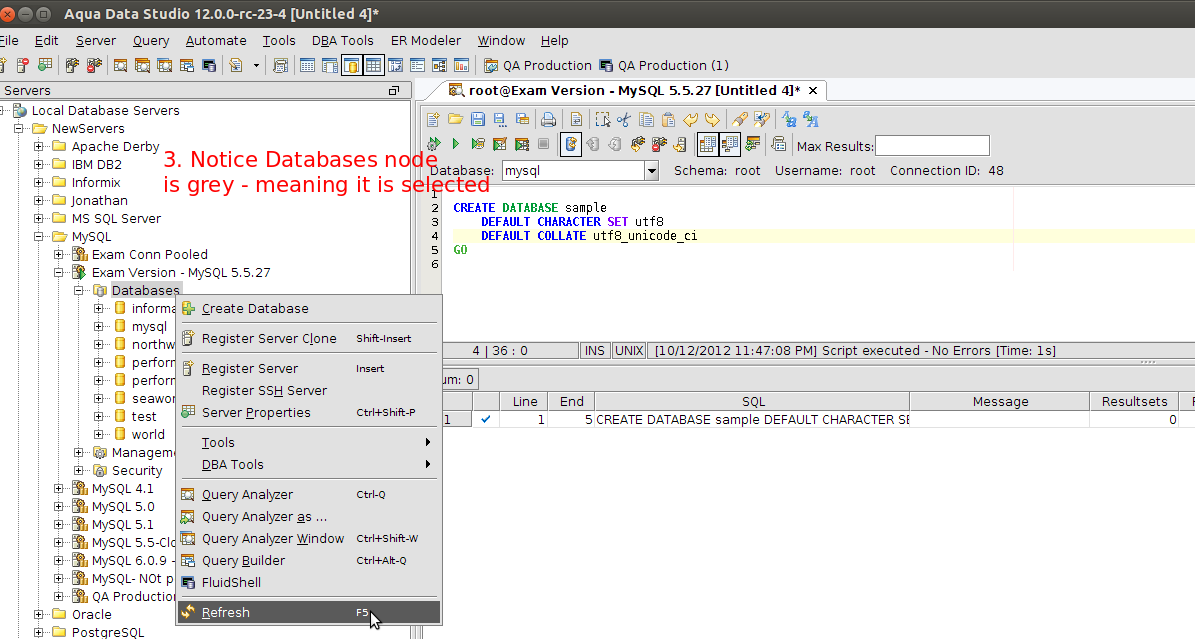
Task: Open the small dropdown arrow in the main toolbar
Action: pos(256,66)
